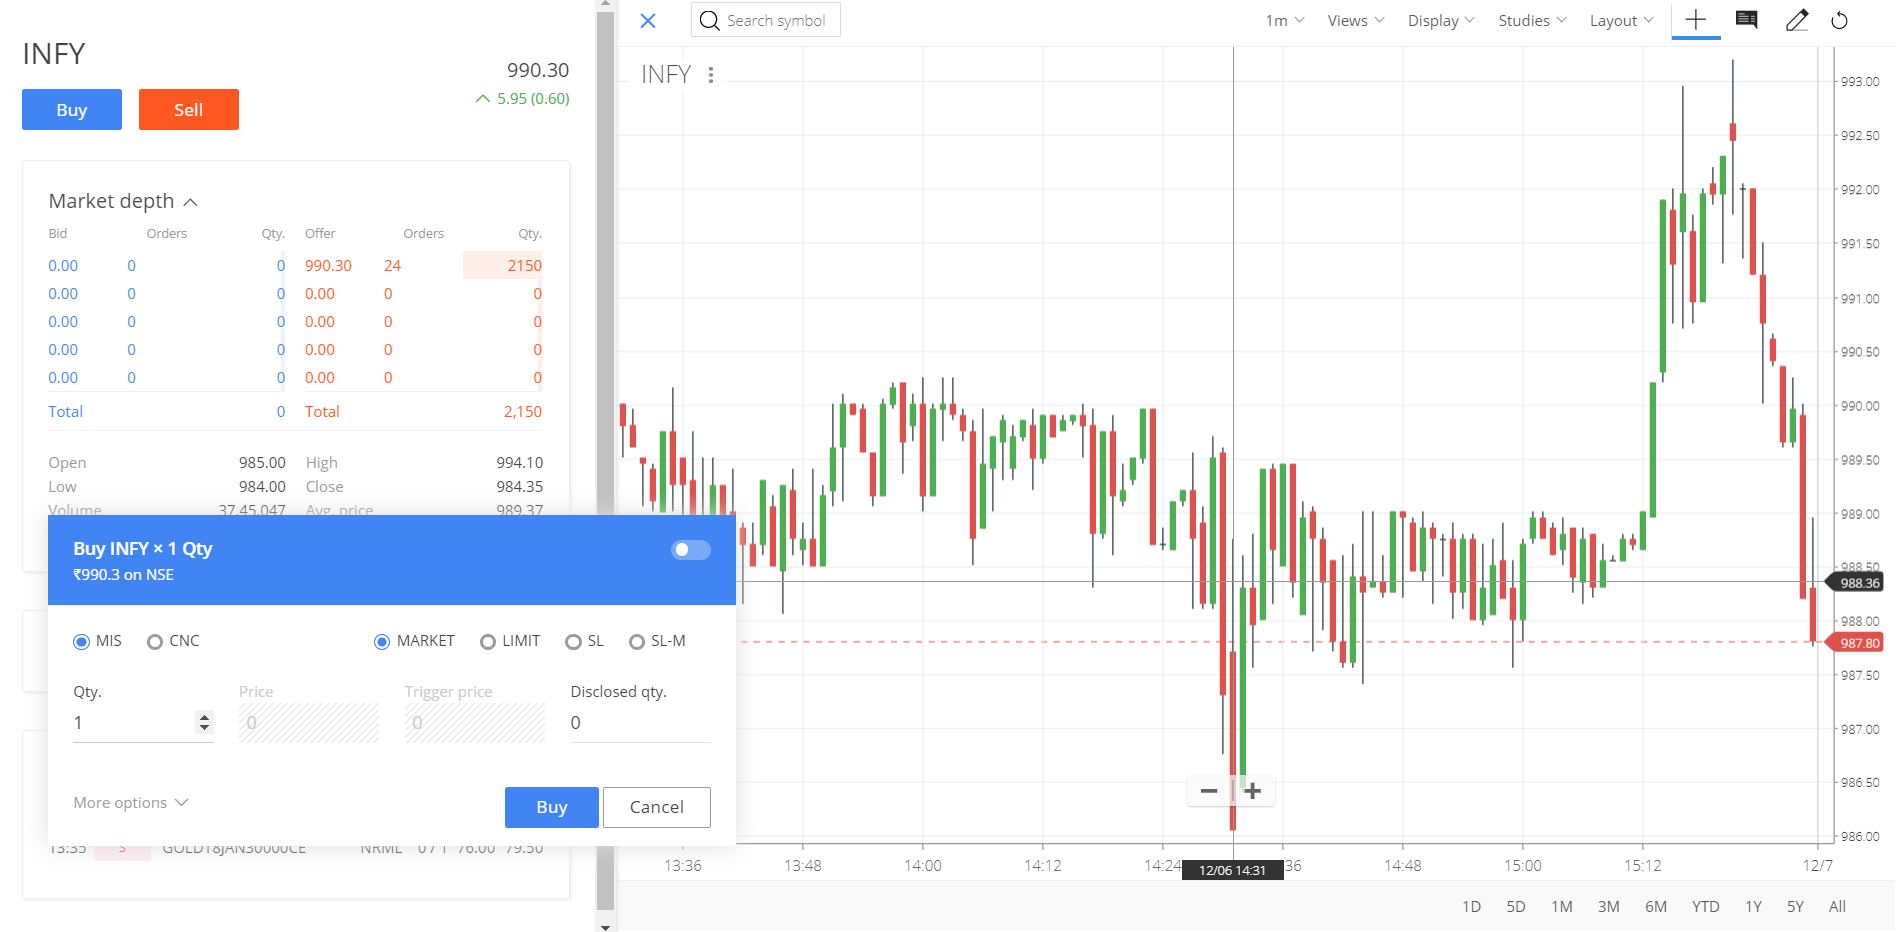Close the chart with the X icon
This screenshot has height=932, width=1902.
648,20
